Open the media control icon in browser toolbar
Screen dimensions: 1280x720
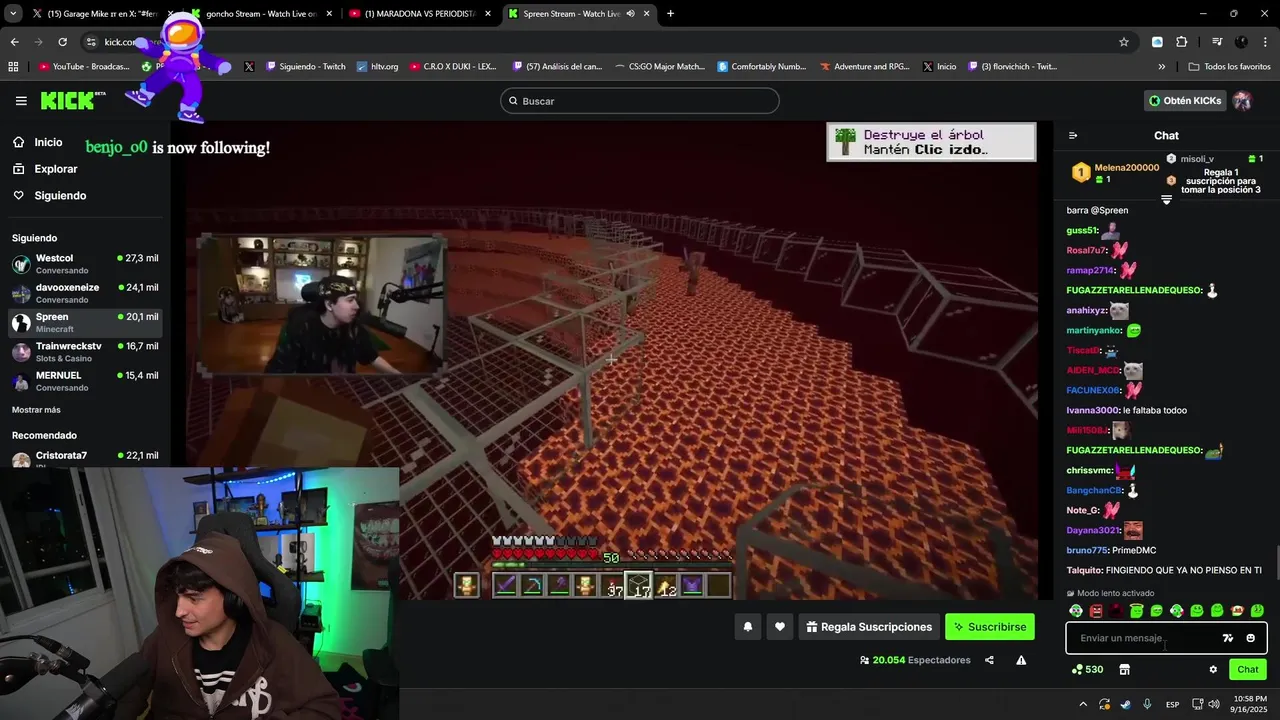(1217, 42)
